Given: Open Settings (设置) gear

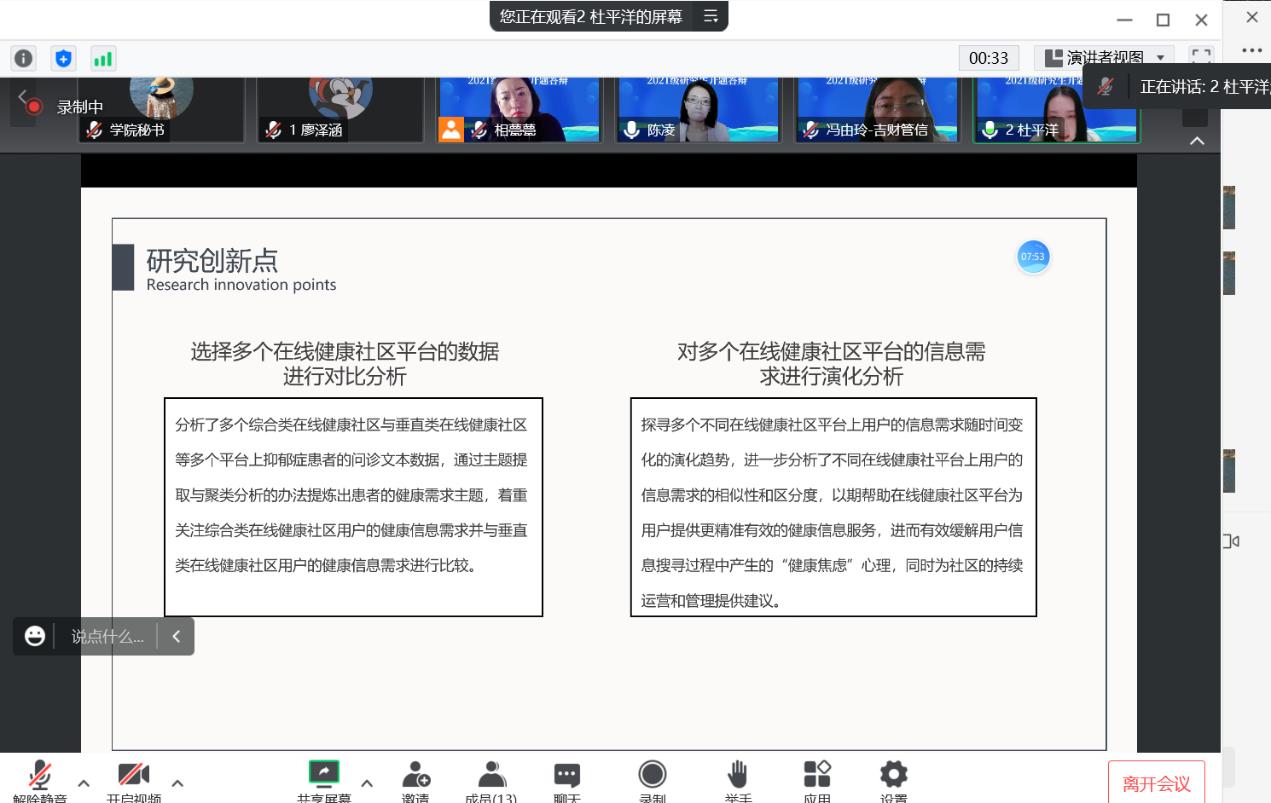Looking at the screenshot, I should [893, 778].
